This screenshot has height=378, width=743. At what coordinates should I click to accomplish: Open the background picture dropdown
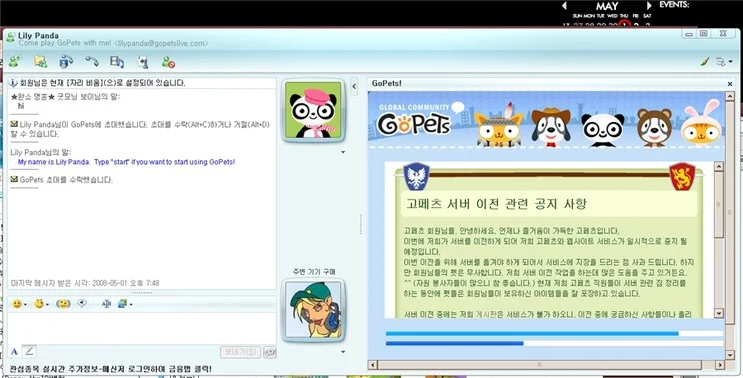pyautogui.click(x=125, y=304)
